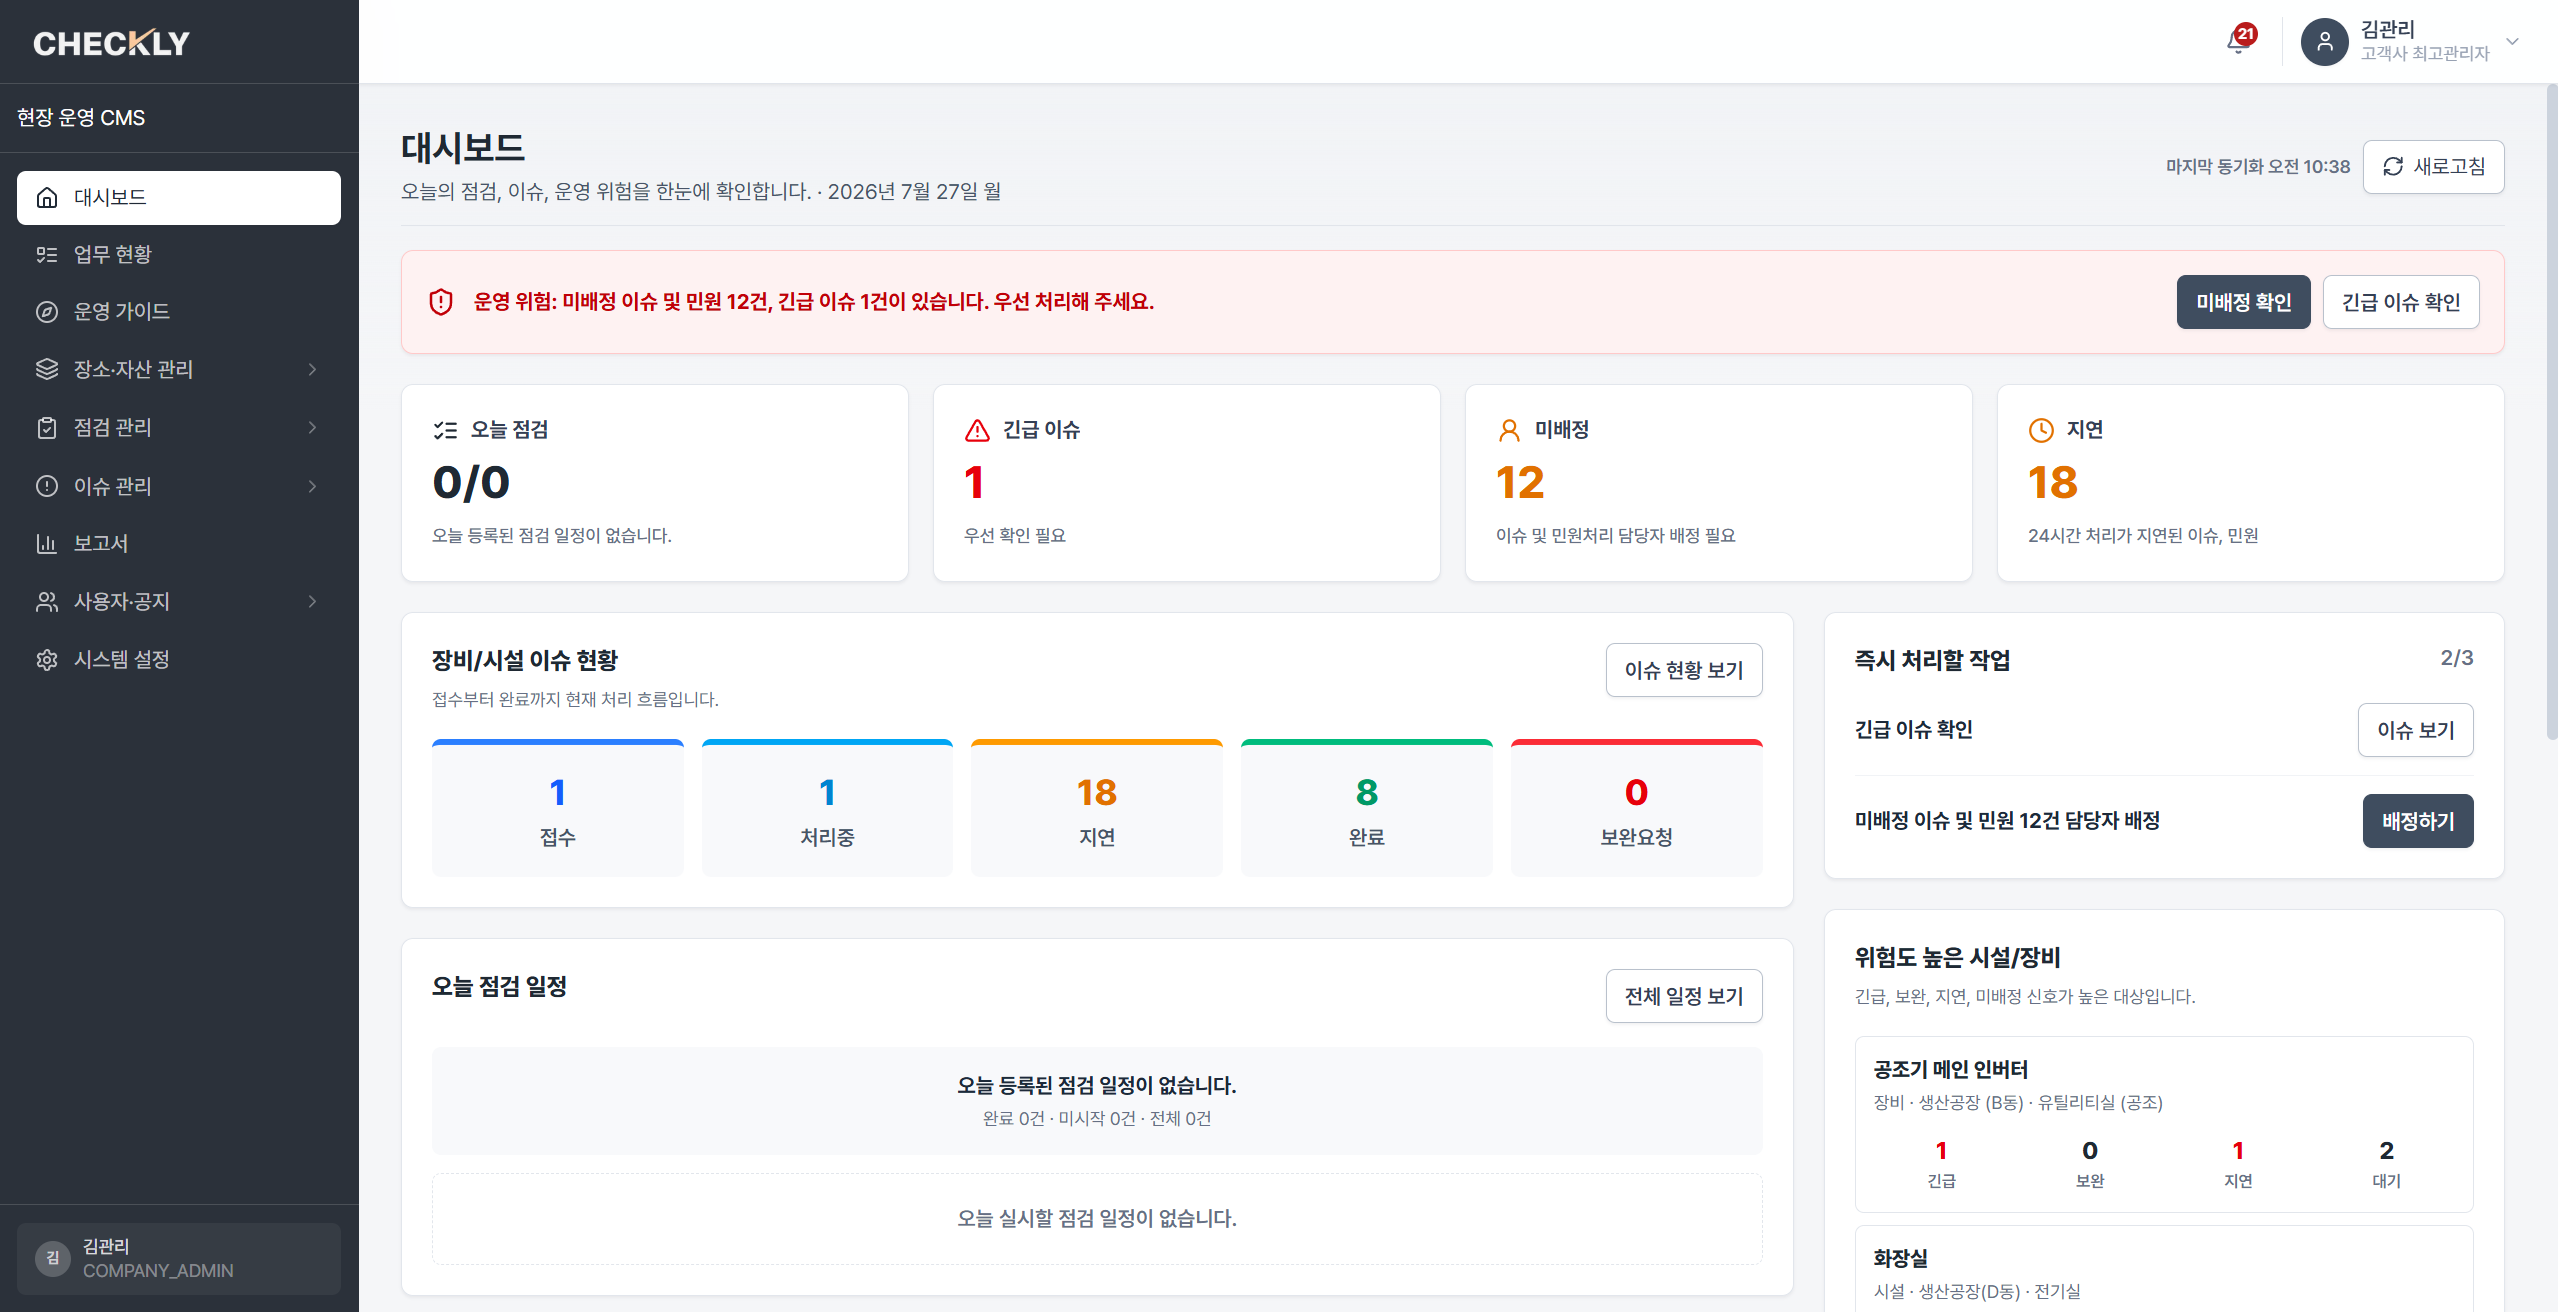The height and width of the screenshot is (1312, 2558).
Task: Click the warning triangle icon on 긴급 이슈 card
Action: click(x=977, y=430)
